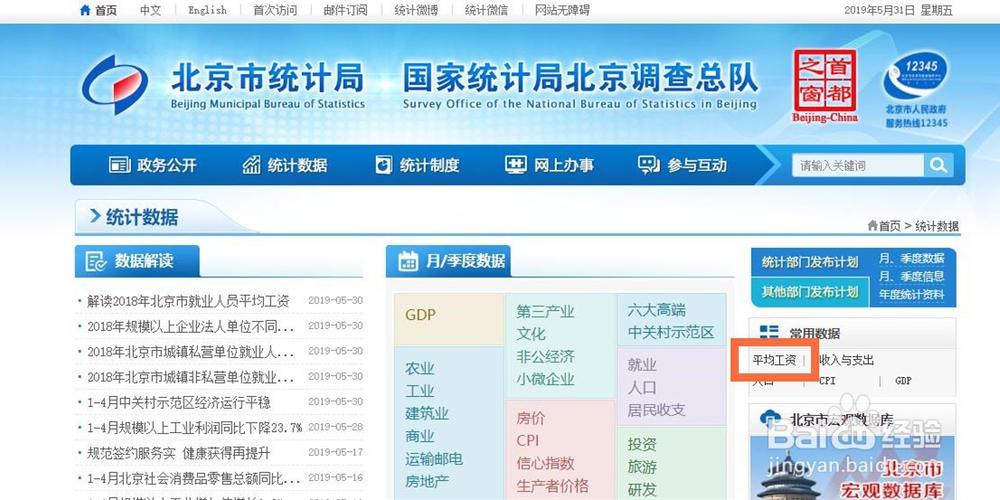Open article 解读2018年北京市就业人员平均工资
This screenshot has width=1000, height=500.
pos(188,300)
